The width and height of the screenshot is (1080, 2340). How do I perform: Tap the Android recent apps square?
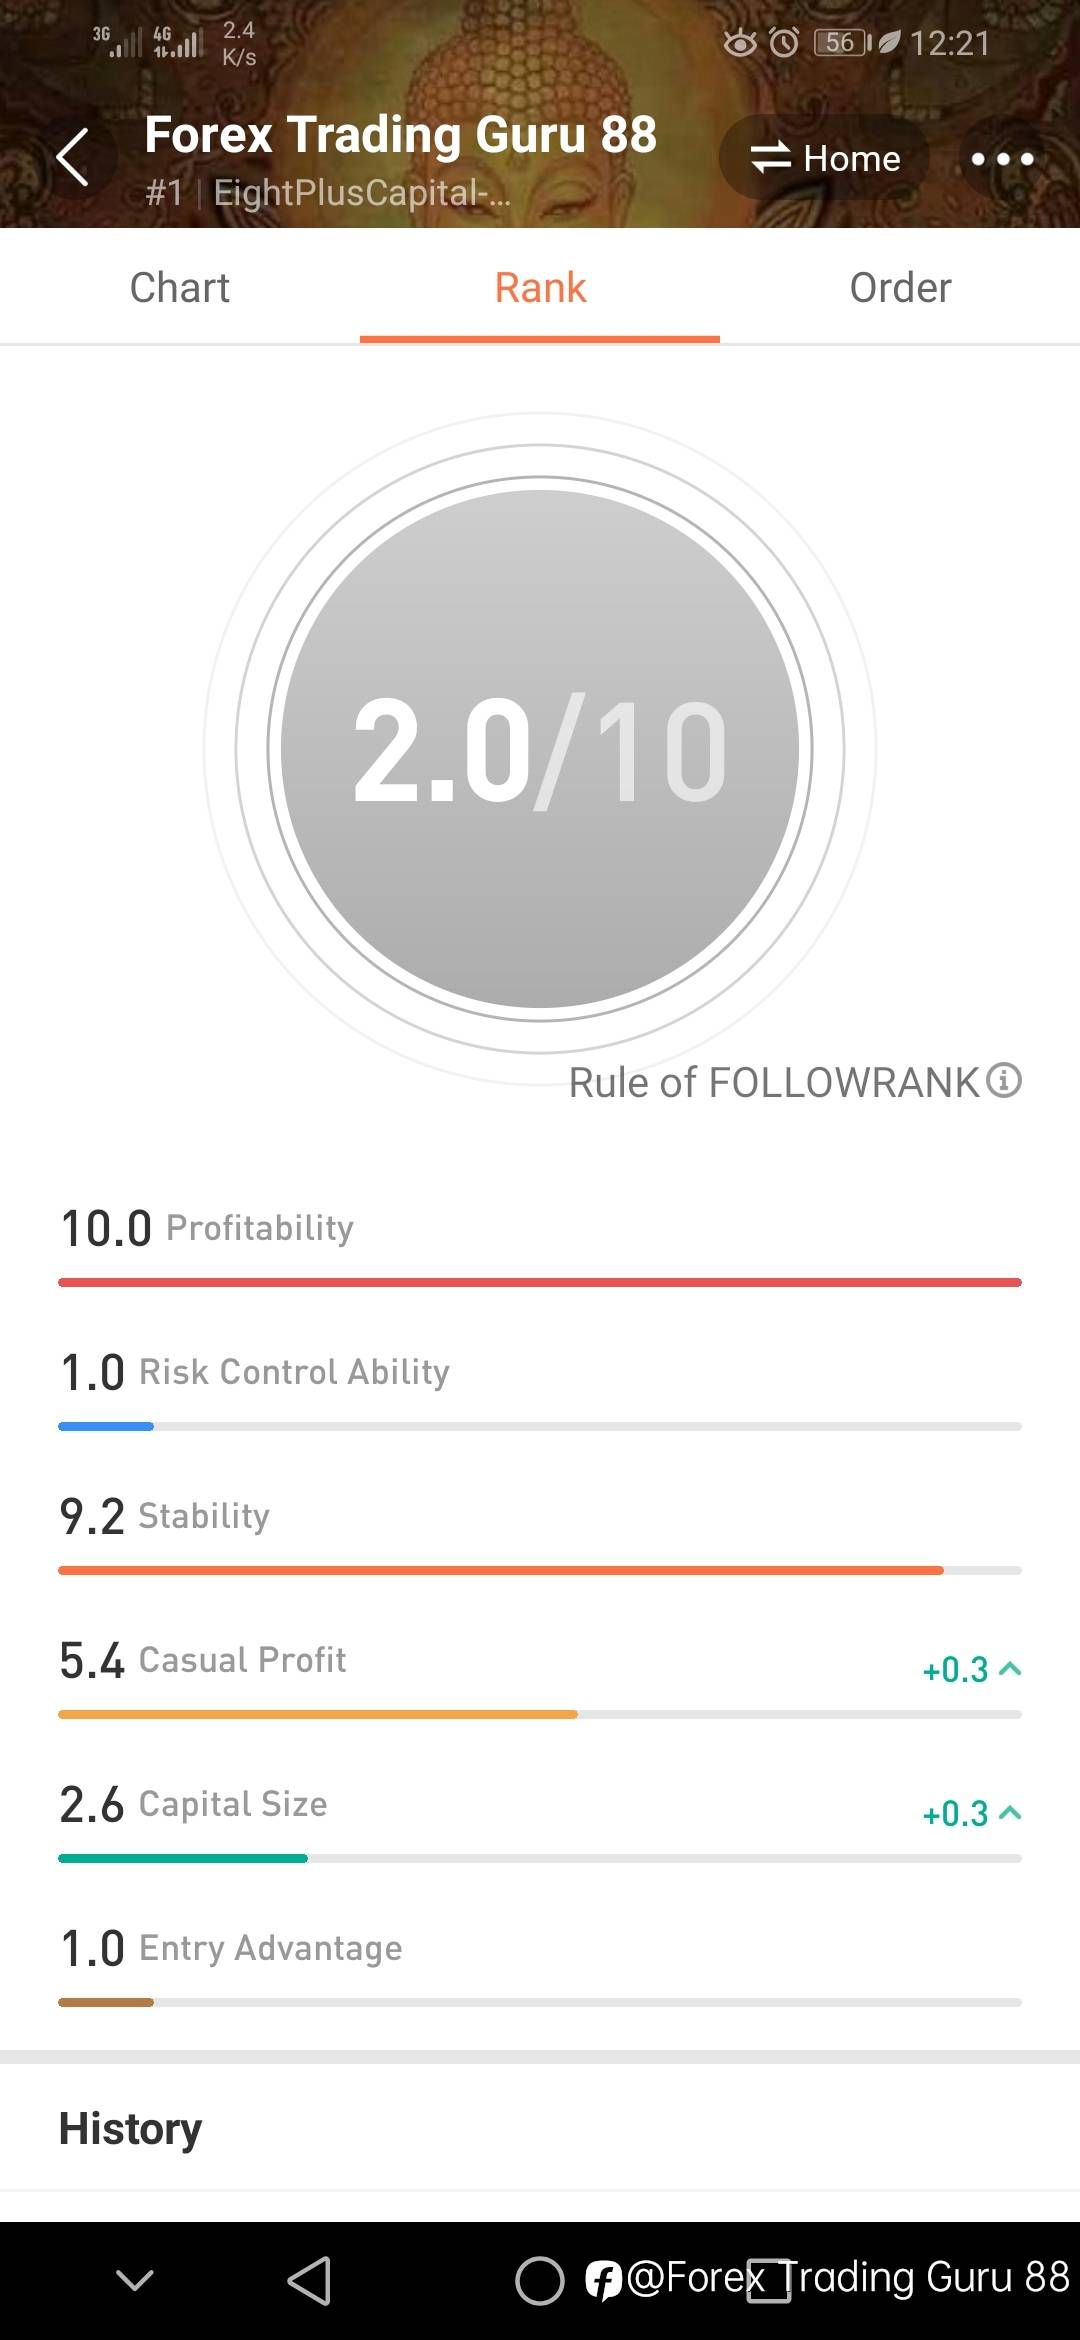tap(768, 2281)
